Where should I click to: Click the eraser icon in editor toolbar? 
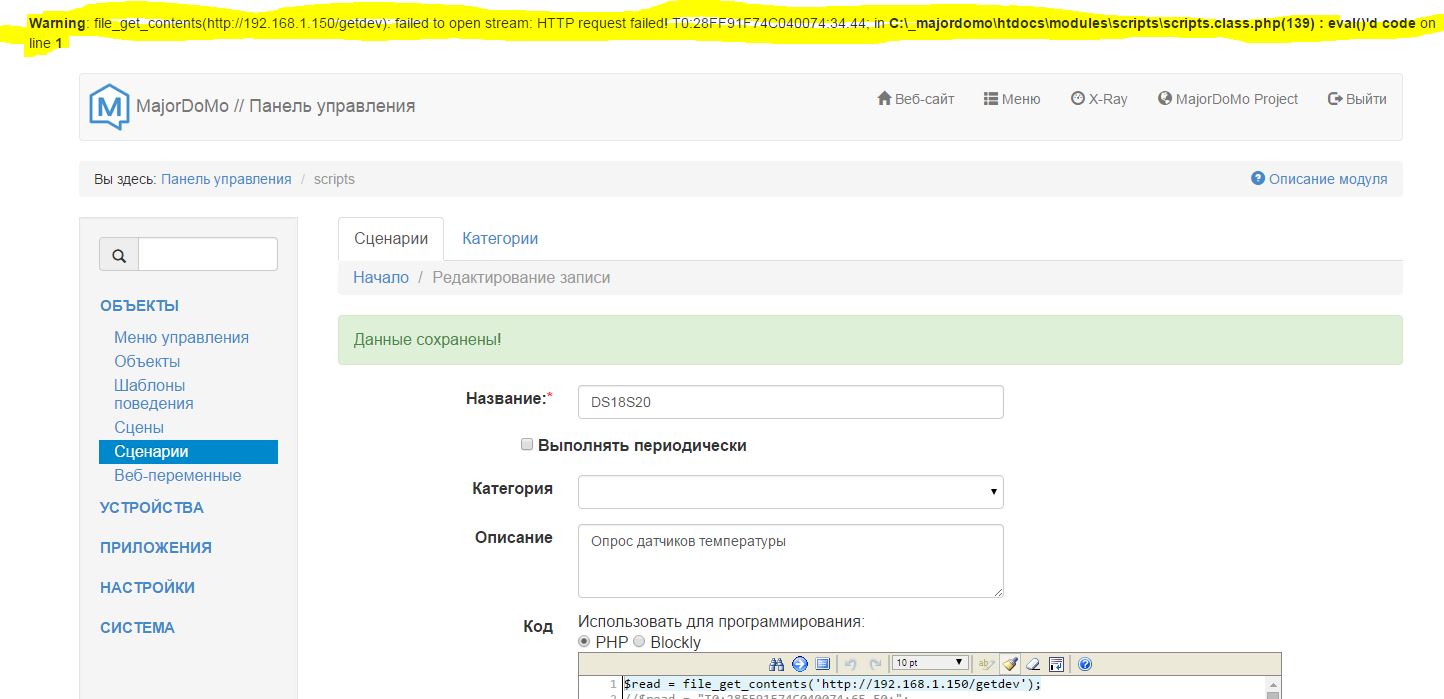pos(1033,664)
